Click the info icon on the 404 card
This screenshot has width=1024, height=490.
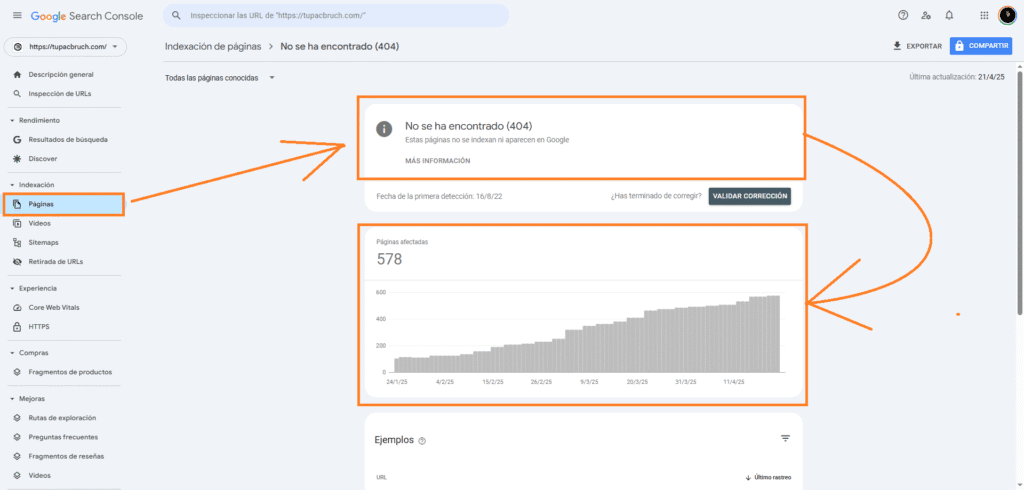coord(384,129)
